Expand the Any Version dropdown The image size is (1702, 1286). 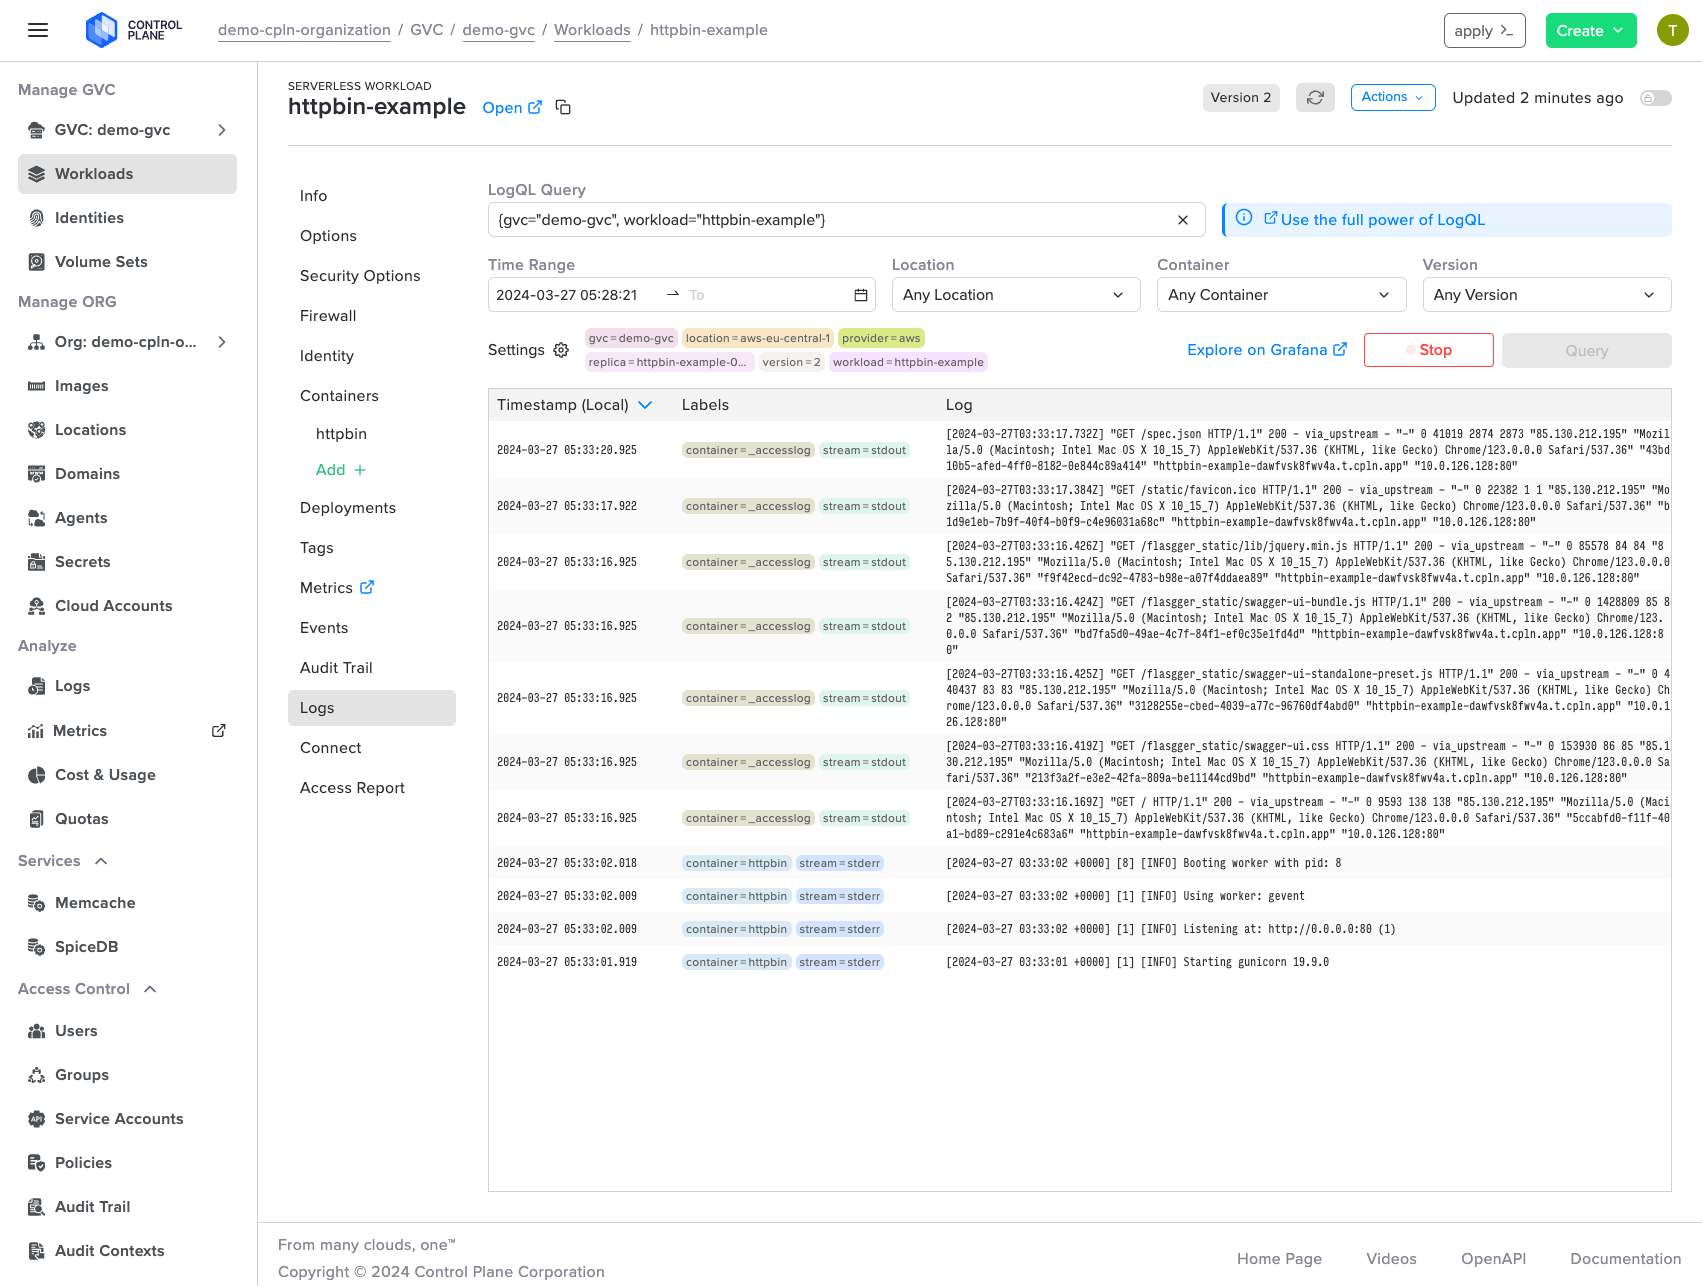1546,295
